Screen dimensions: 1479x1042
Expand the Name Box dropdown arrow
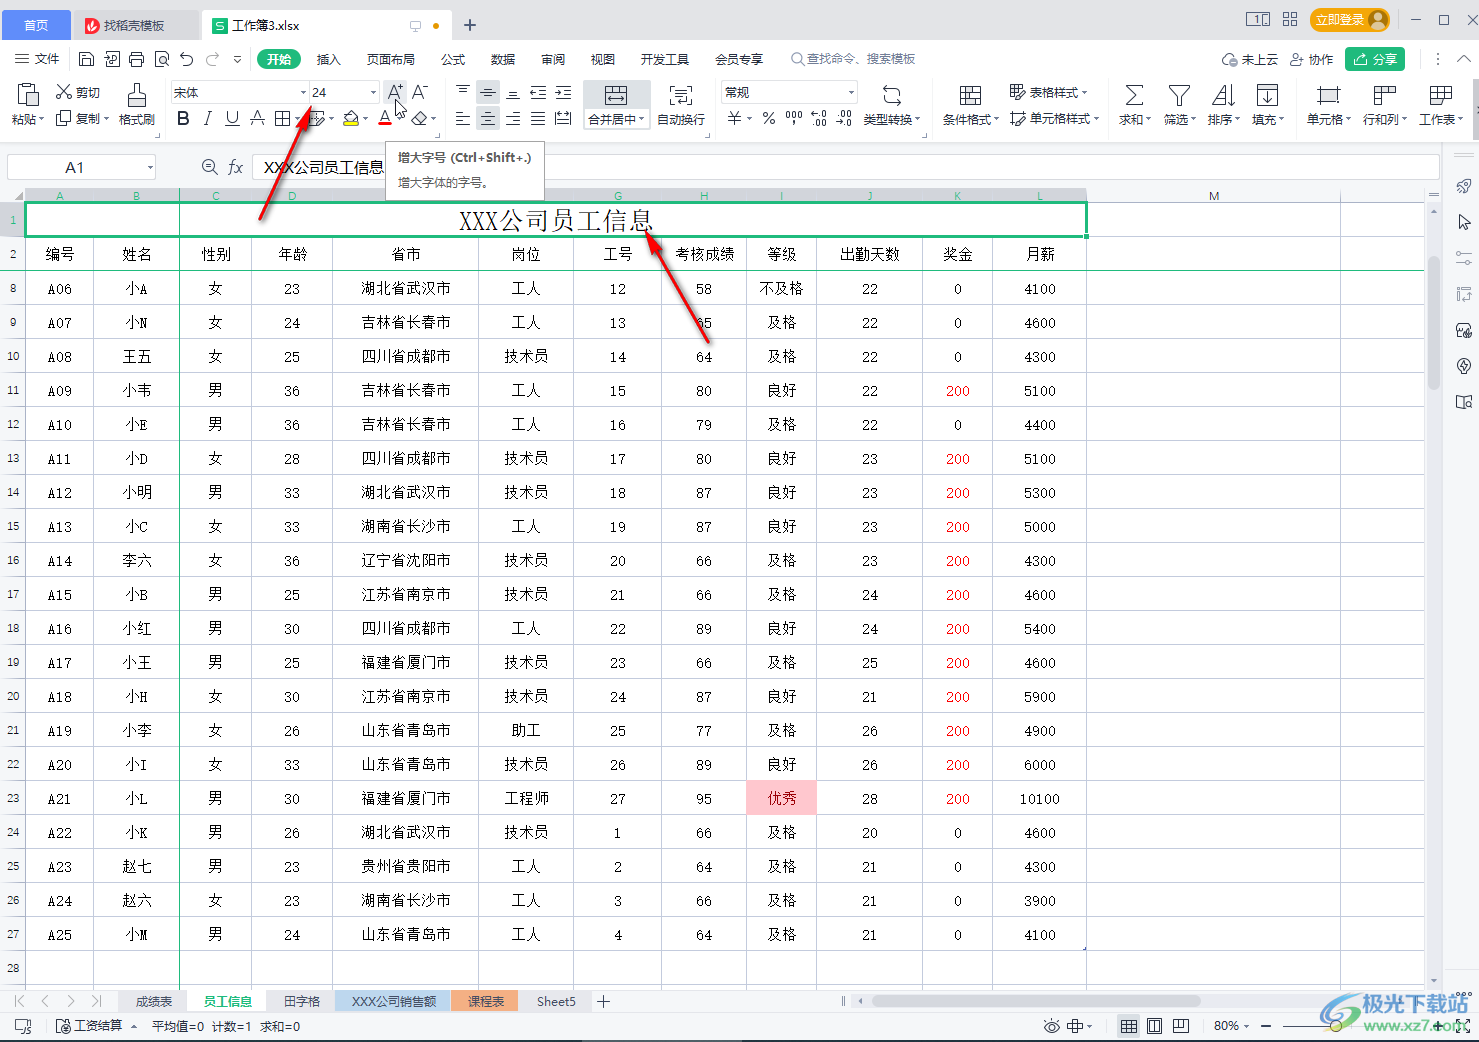tap(150, 167)
